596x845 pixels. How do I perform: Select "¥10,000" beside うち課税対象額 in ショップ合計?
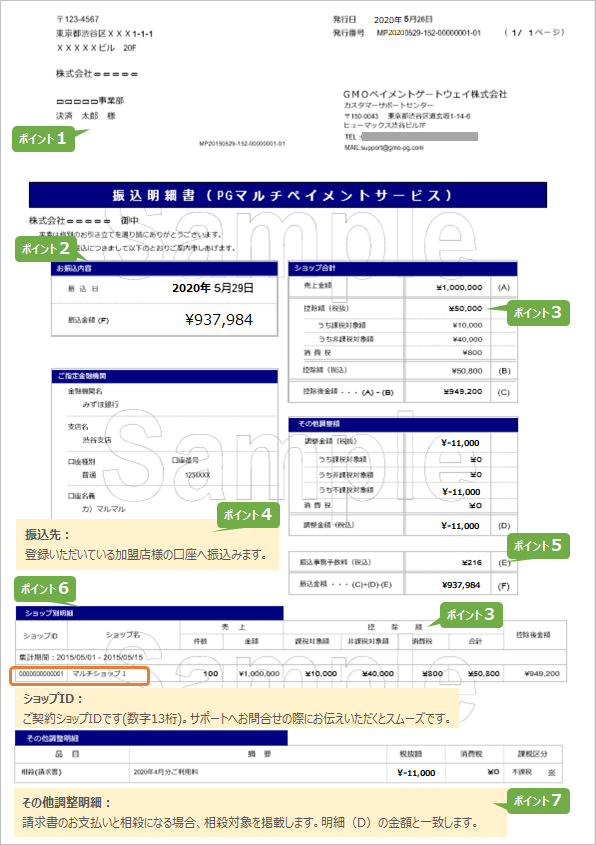pyautogui.click(x=468, y=325)
